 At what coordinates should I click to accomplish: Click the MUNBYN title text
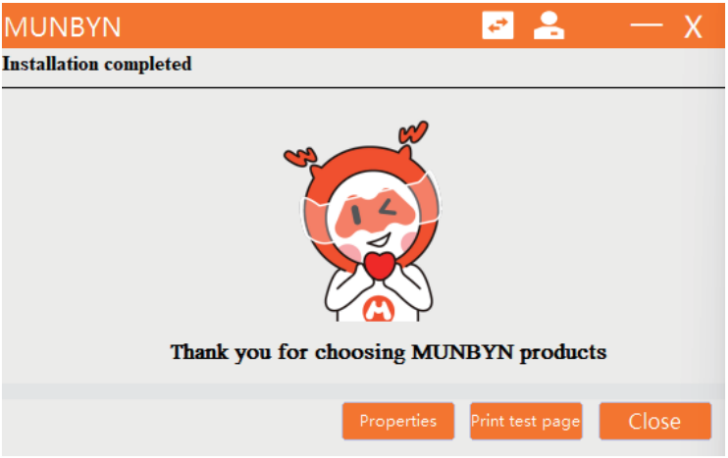[63, 27]
